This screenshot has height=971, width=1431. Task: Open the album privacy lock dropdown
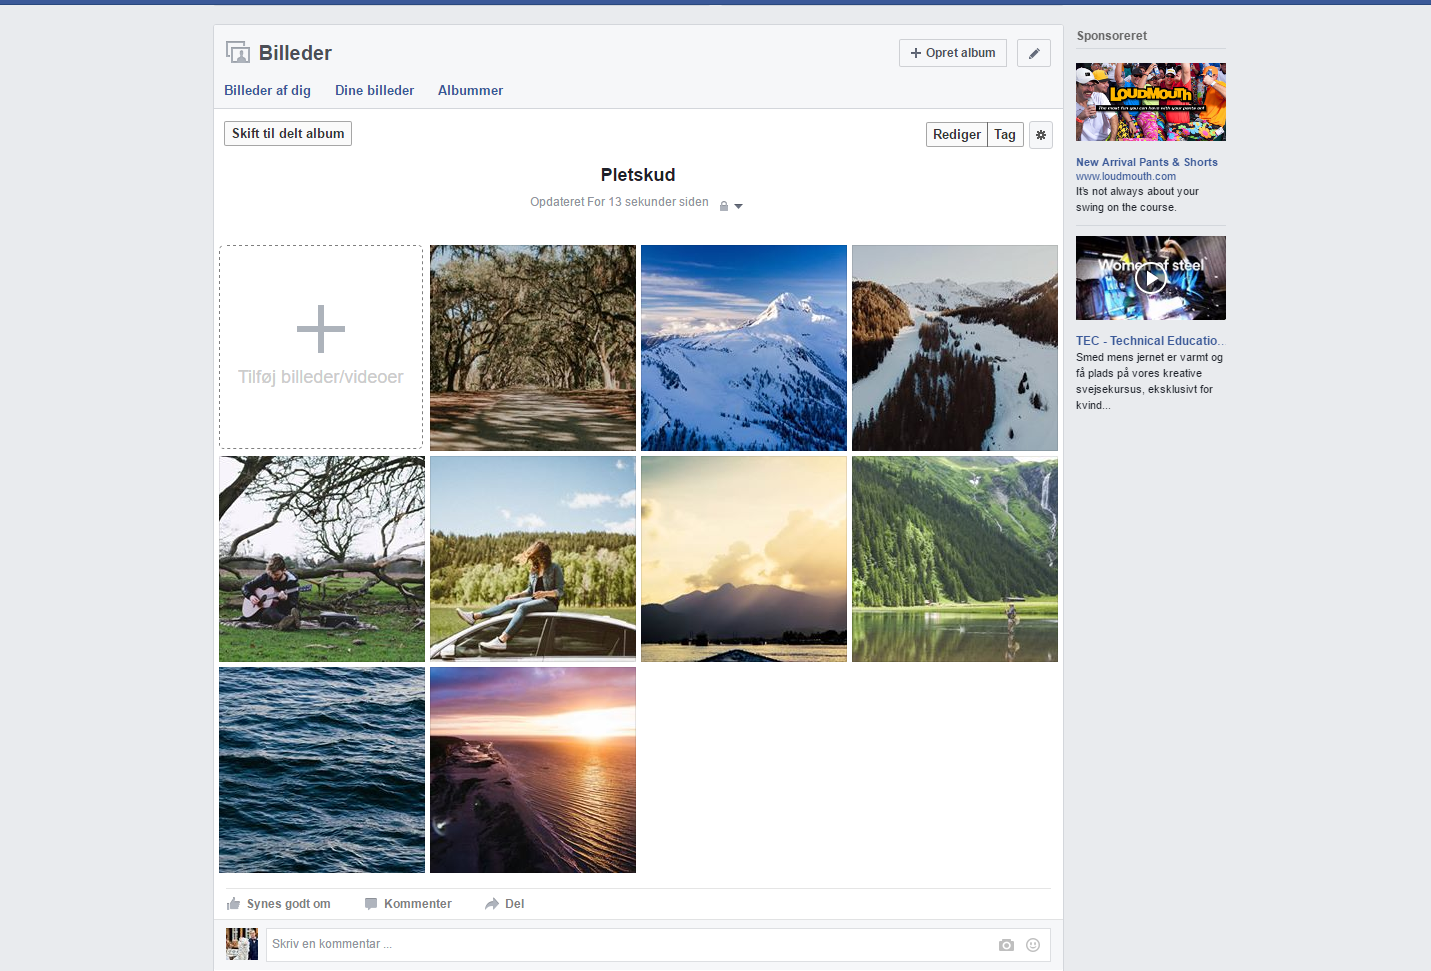[730, 206]
